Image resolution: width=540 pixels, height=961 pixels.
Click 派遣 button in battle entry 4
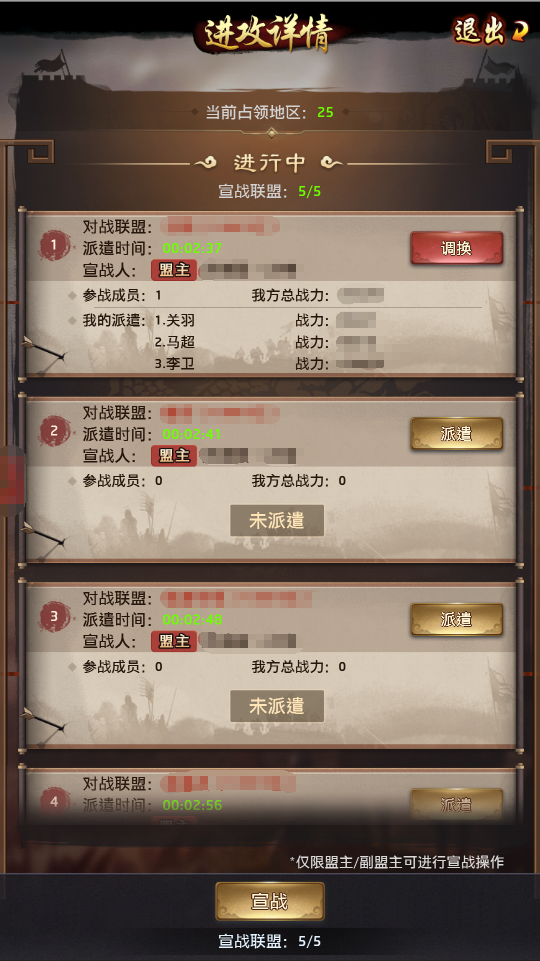point(457,805)
